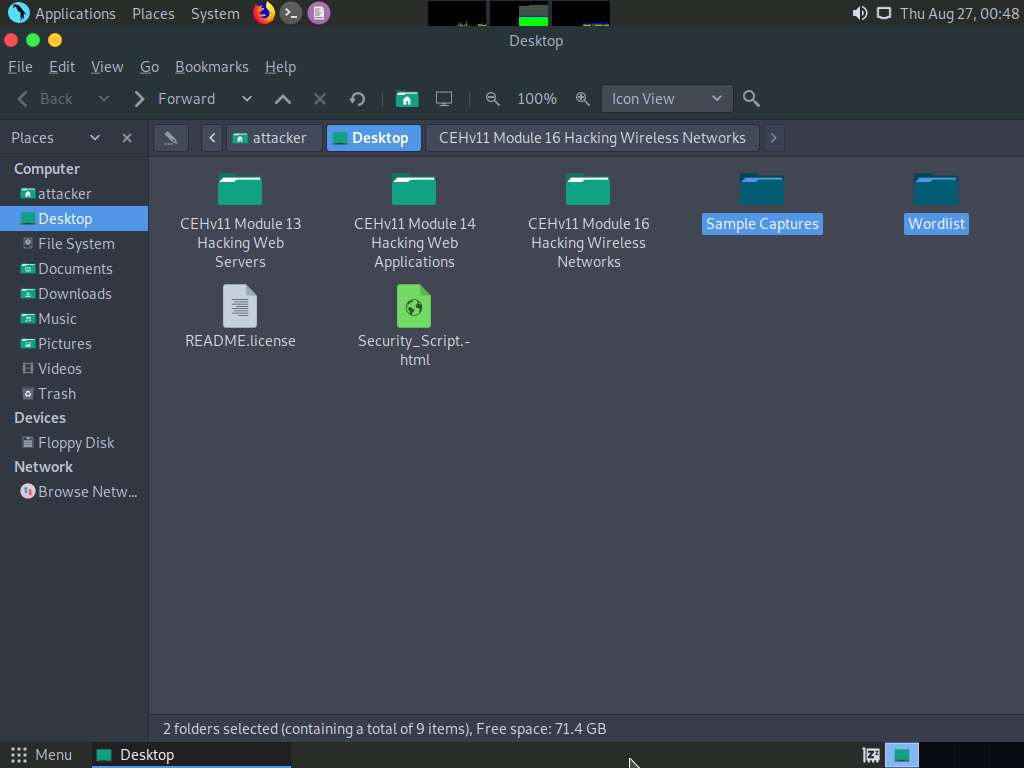The width and height of the screenshot is (1024, 768).
Task: Launch Firefox from the top panel
Action: (x=263, y=13)
